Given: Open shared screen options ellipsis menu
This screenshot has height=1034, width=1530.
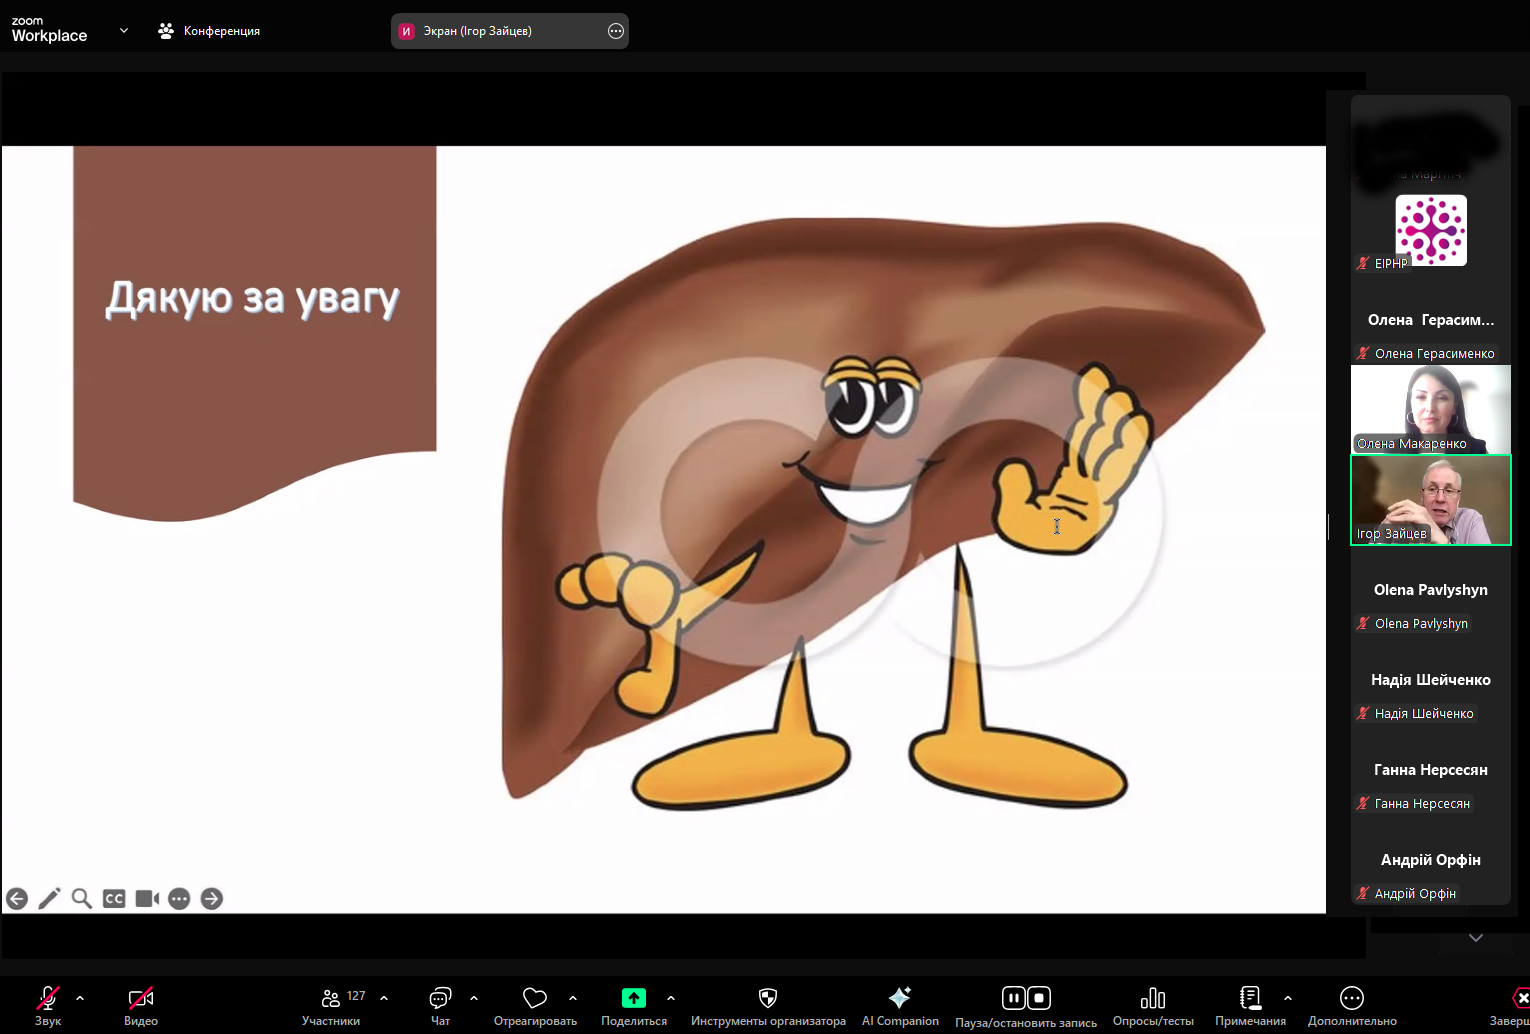Looking at the screenshot, I should [x=615, y=31].
